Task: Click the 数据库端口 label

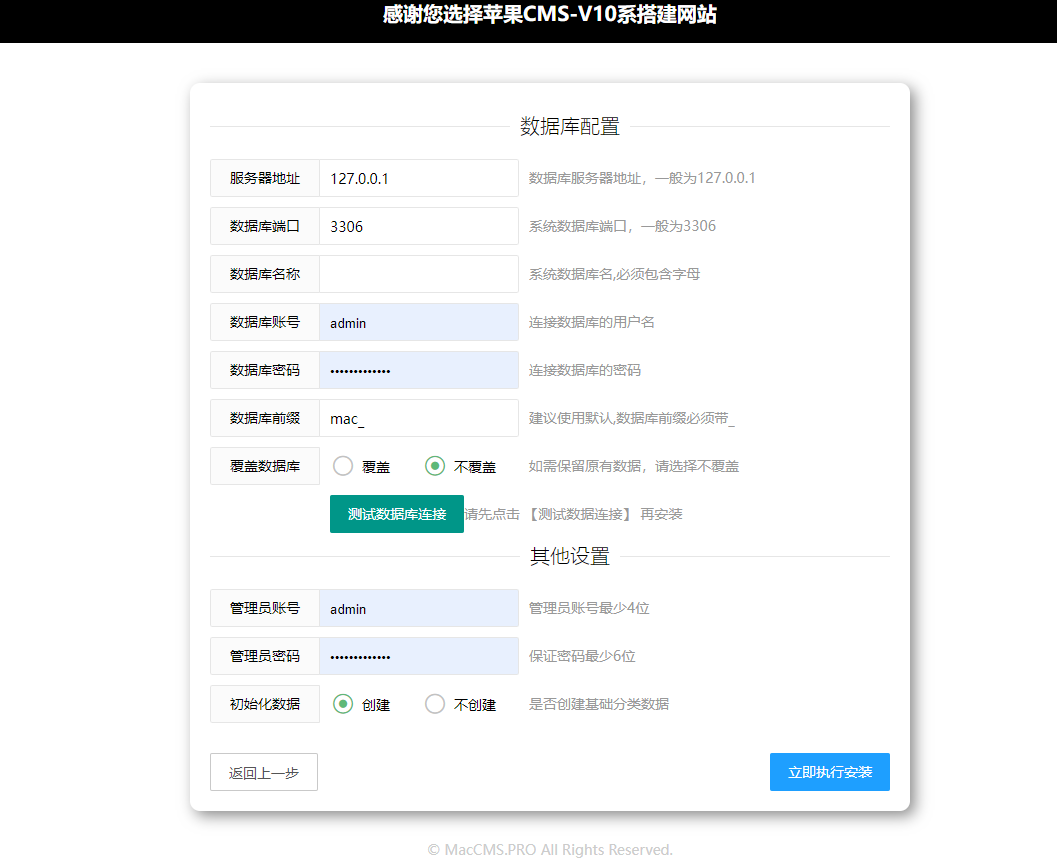Action: (264, 226)
